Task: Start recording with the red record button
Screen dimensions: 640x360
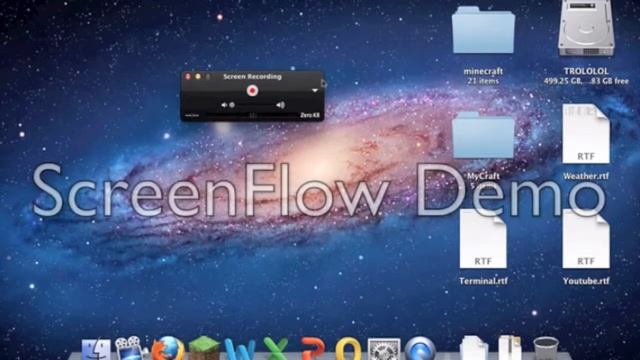Action: (252, 90)
